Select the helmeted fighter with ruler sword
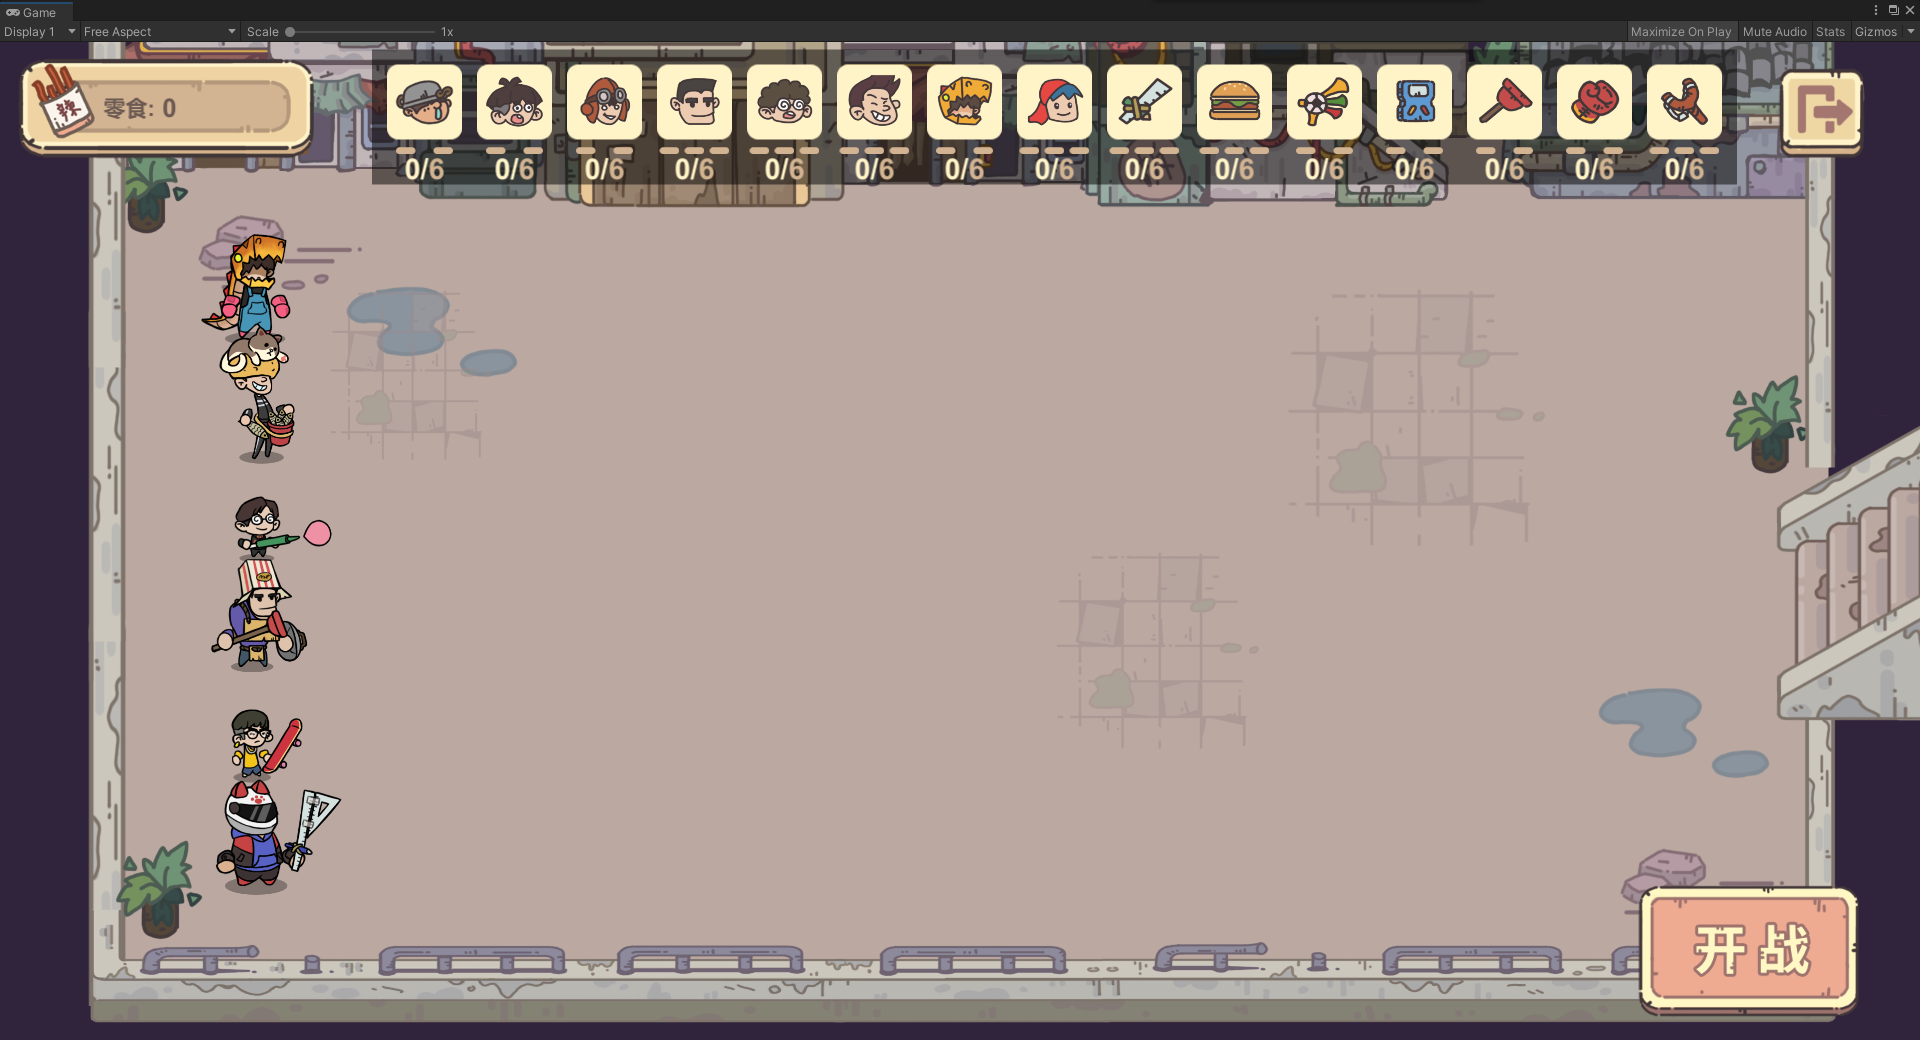Screen dimensions: 1920x1040 (x=272, y=838)
